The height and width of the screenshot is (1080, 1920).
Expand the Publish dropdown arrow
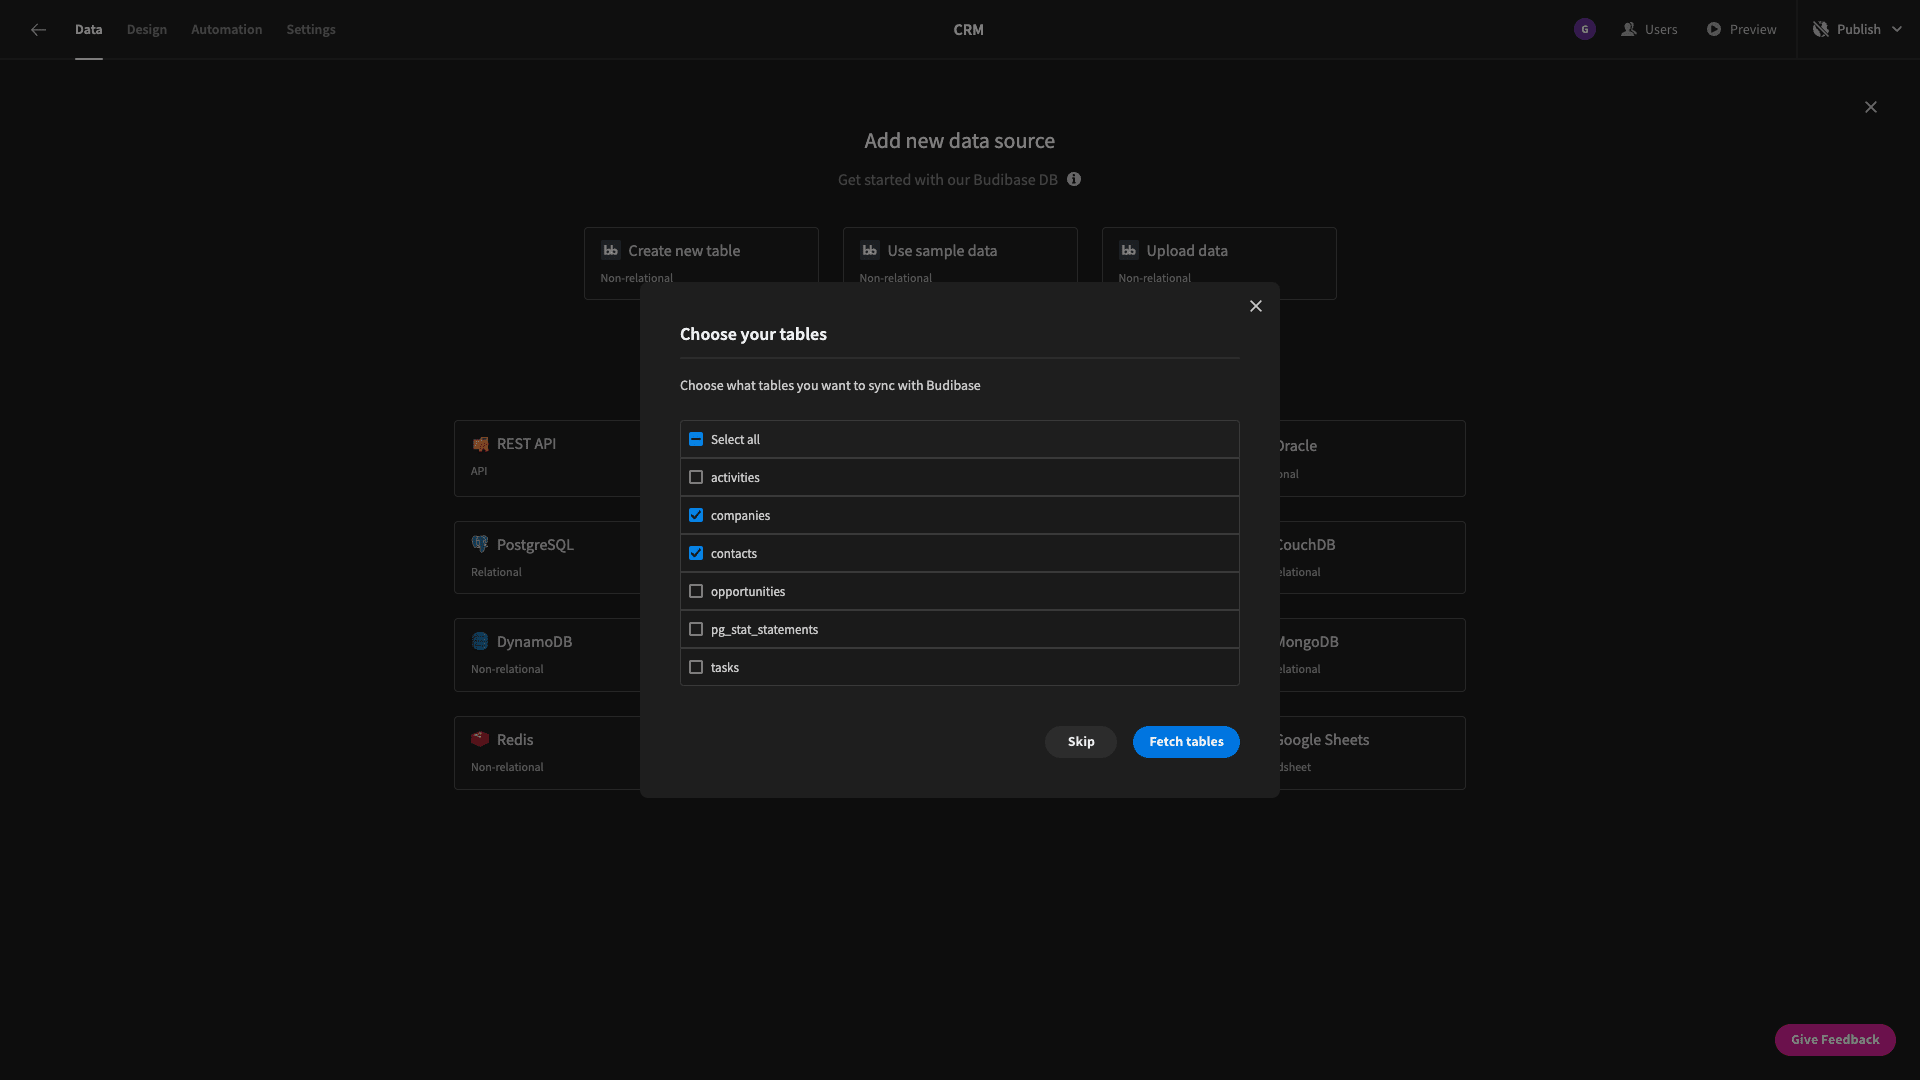pos(1896,29)
